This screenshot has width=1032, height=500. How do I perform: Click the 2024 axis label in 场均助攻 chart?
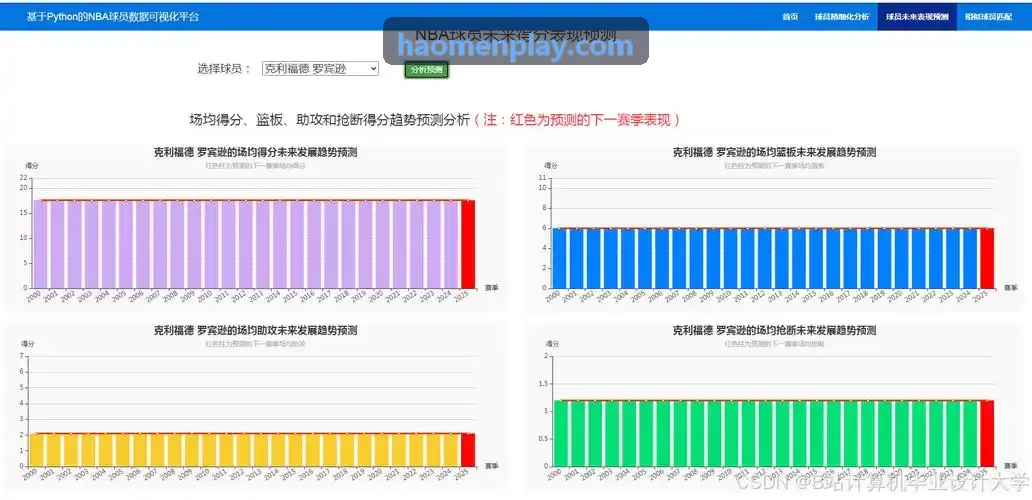point(443,474)
